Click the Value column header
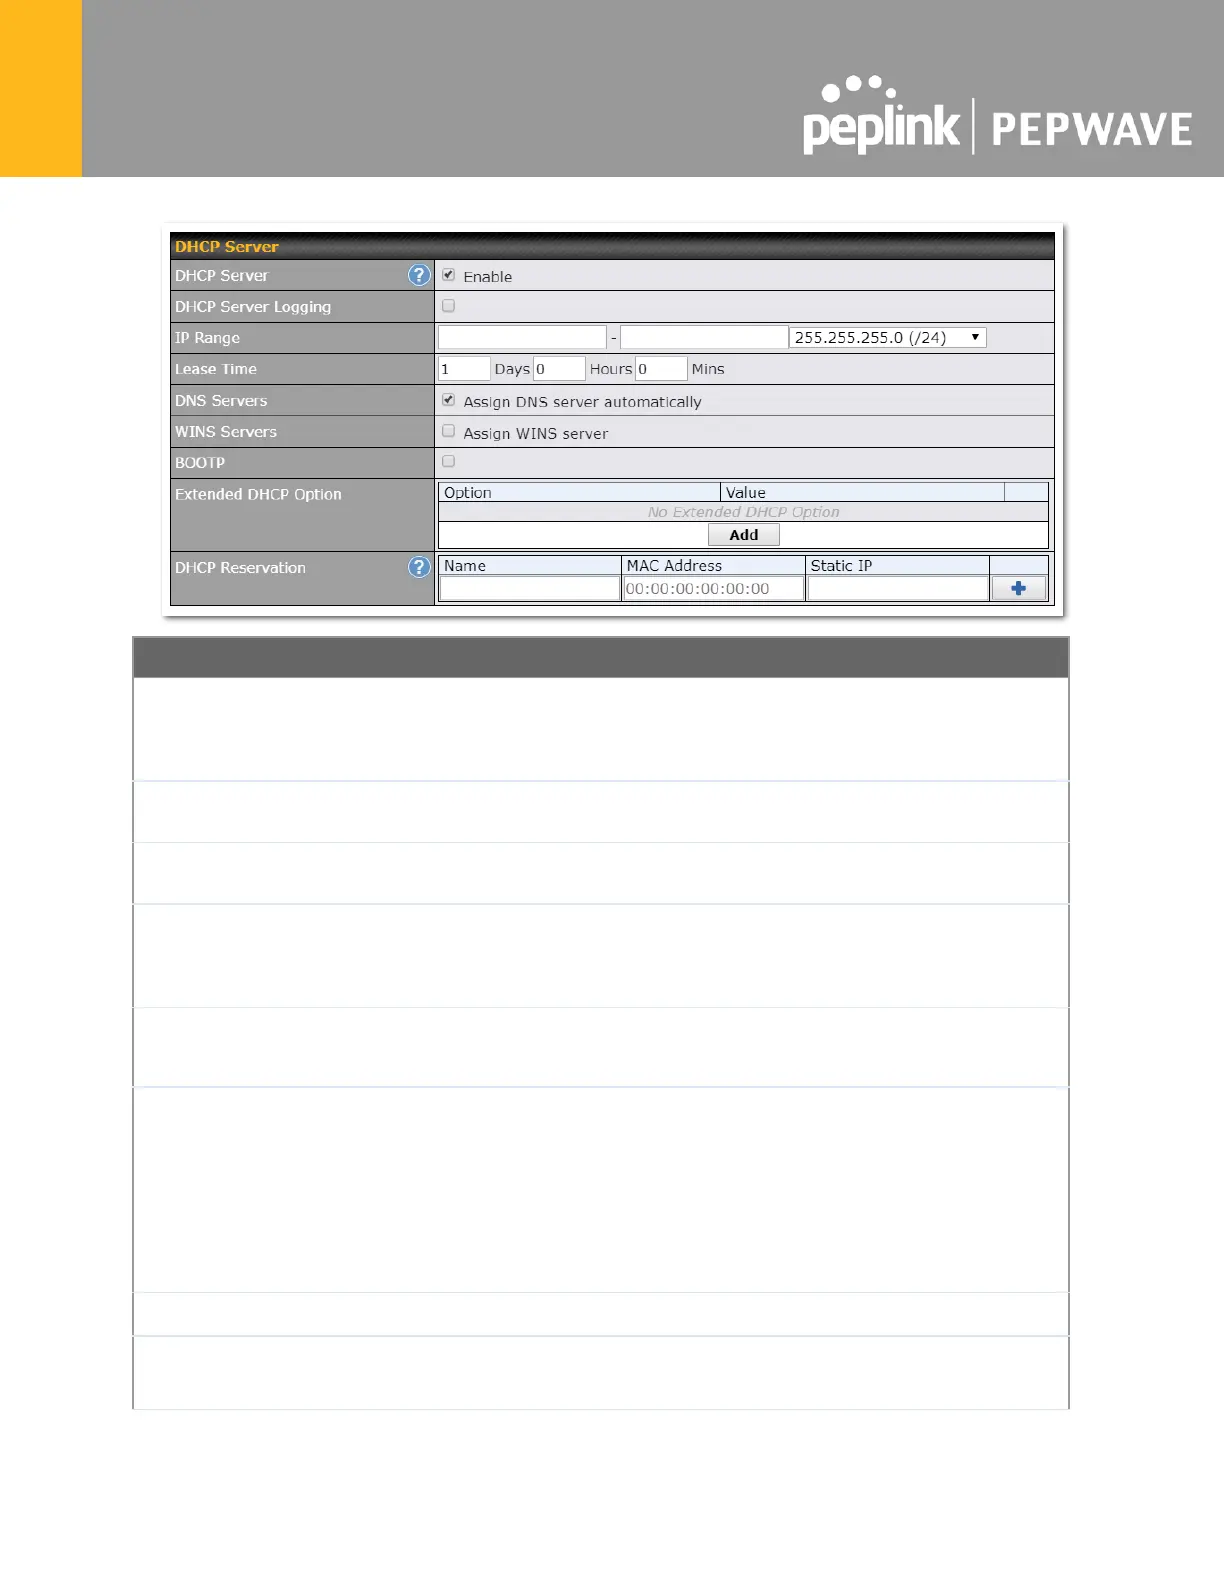This screenshot has width=1224, height=1584. (862, 493)
